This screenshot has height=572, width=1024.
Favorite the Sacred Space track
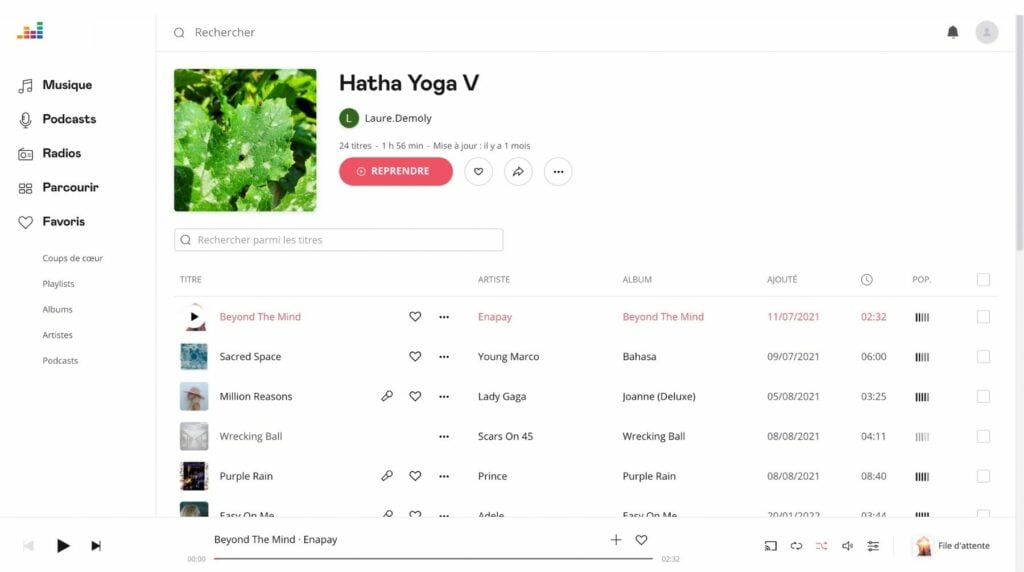click(x=415, y=357)
